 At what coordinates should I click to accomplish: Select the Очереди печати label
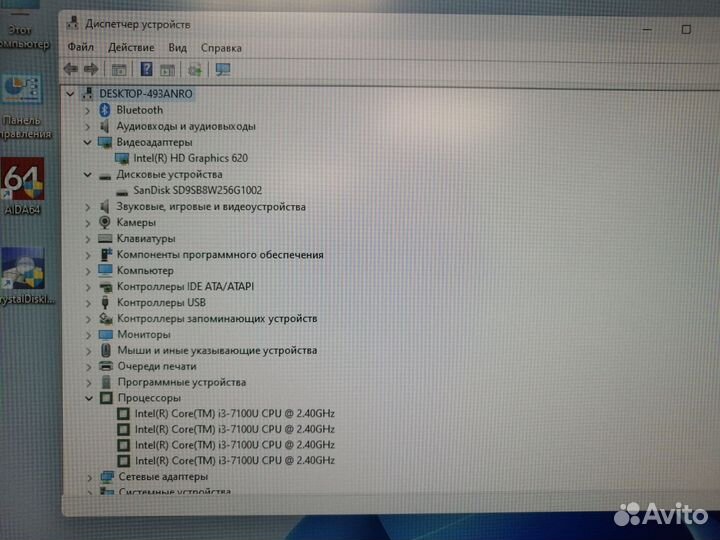pyautogui.click(x=157, y=366)
